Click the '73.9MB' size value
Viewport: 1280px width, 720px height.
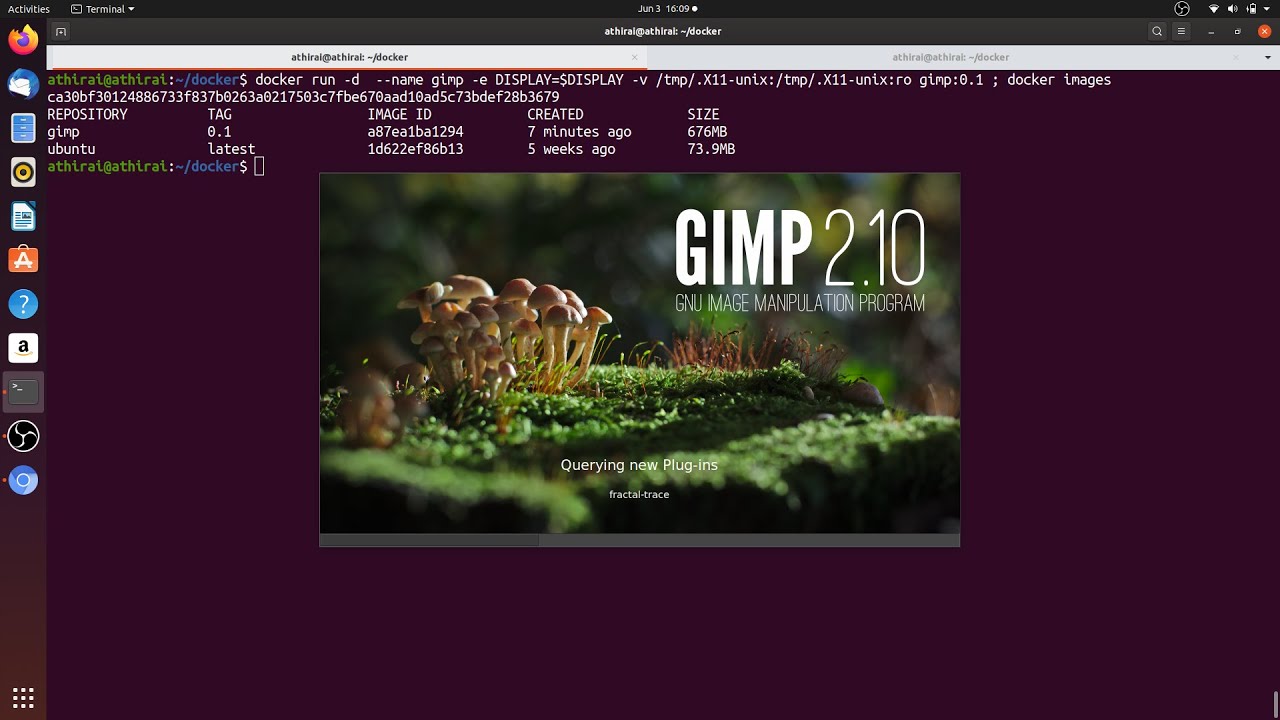(x=711, y=149)
